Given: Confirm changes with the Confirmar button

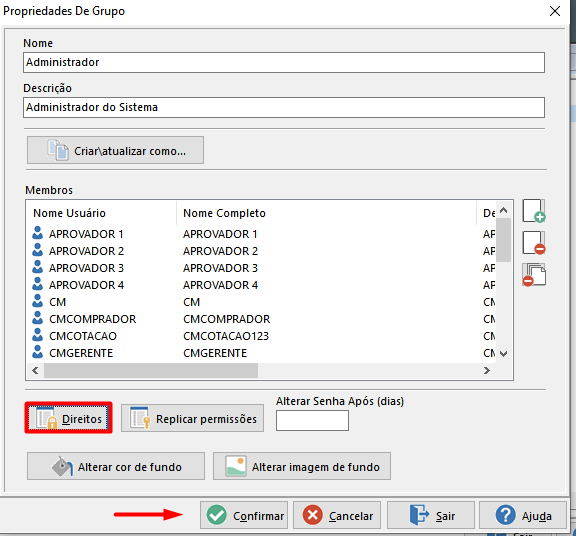Looking at the screenshot, I should click(x=244, y=515).
